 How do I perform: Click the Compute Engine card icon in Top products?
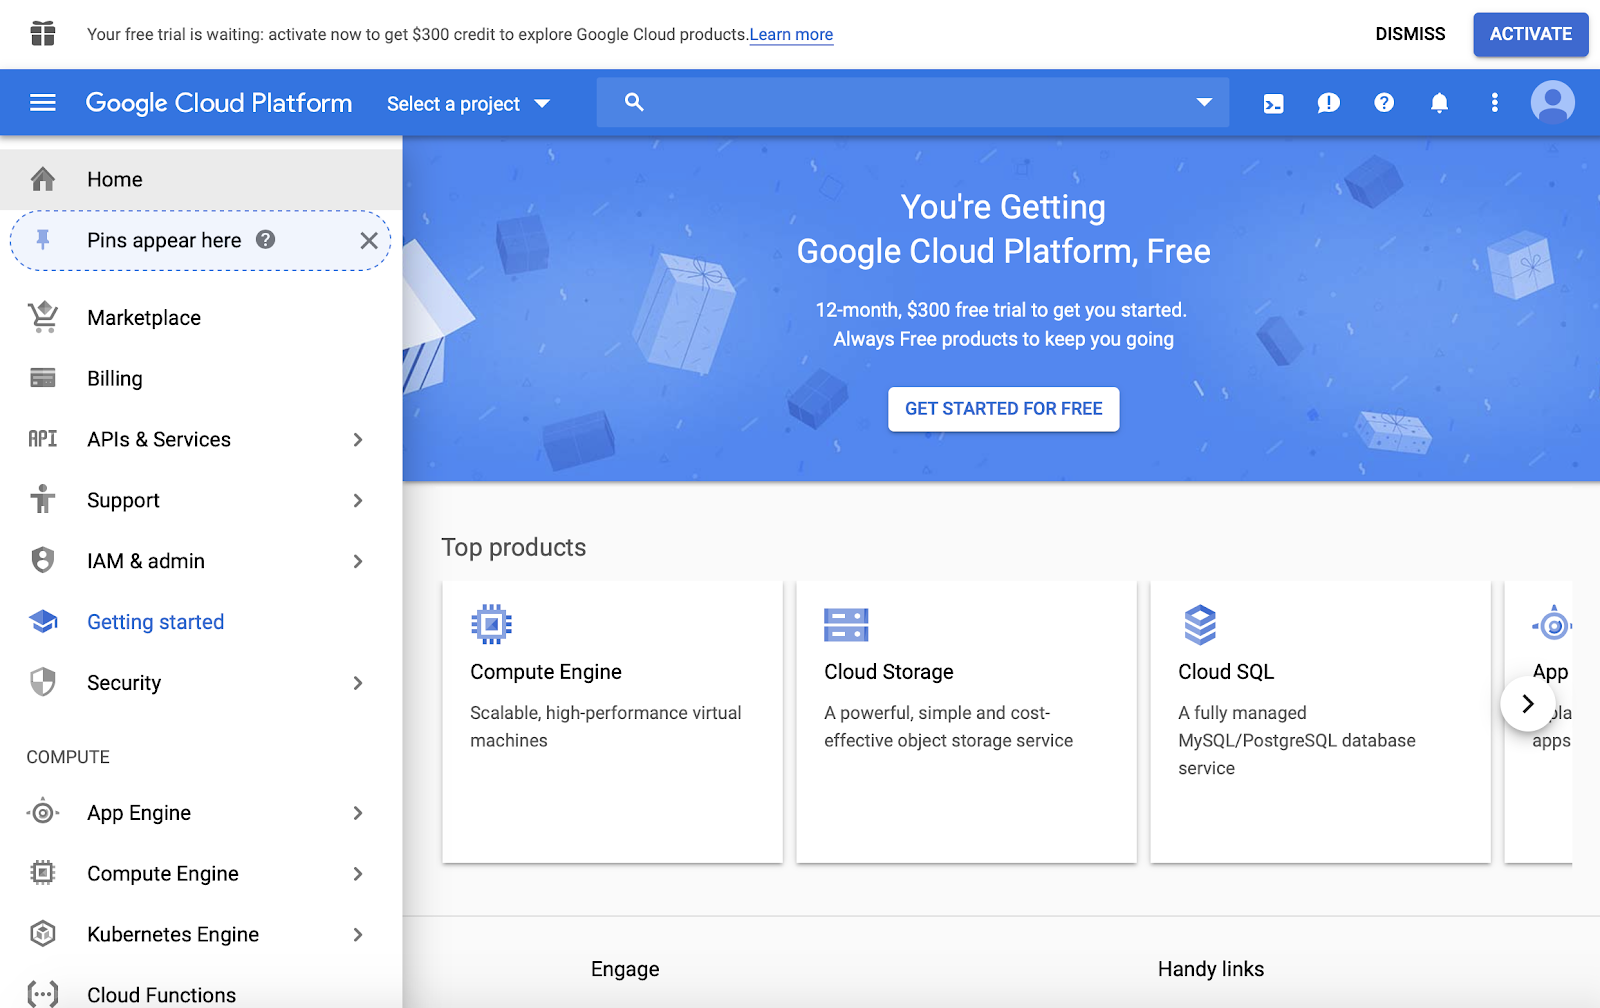pyautogui.click(x=491, y=624)
